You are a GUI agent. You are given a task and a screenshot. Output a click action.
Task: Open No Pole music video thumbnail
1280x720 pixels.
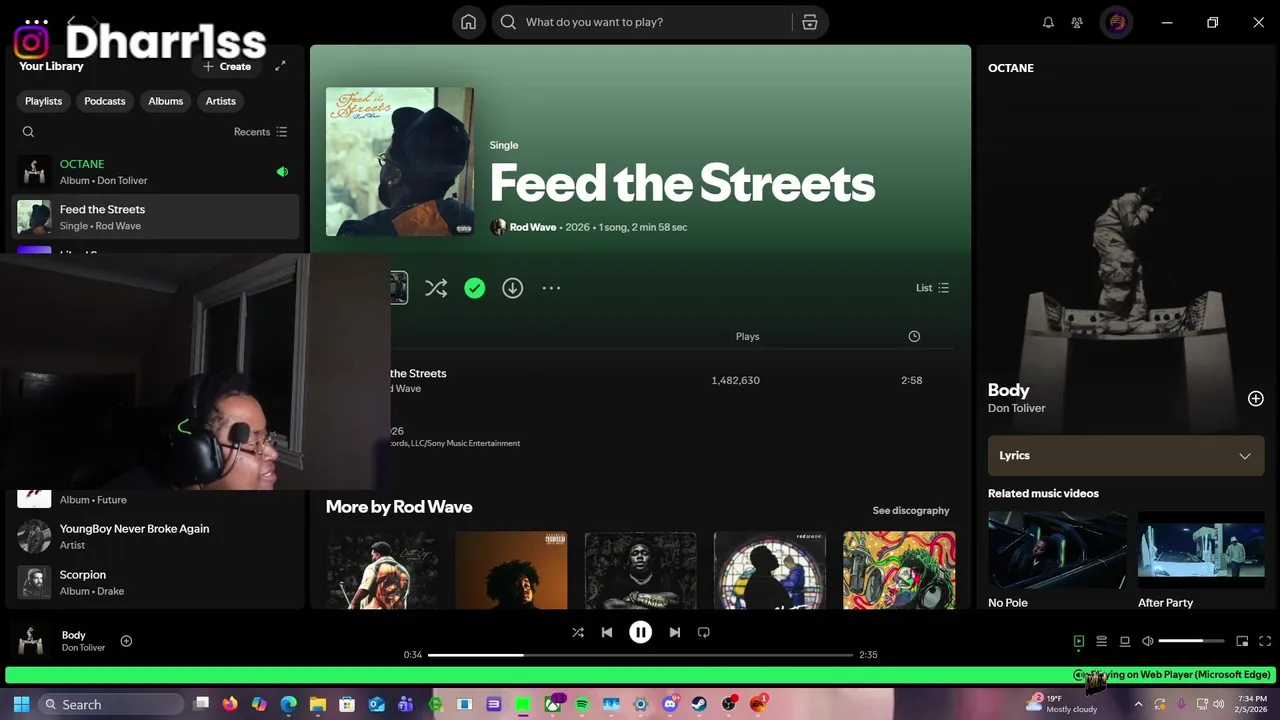1057,550
